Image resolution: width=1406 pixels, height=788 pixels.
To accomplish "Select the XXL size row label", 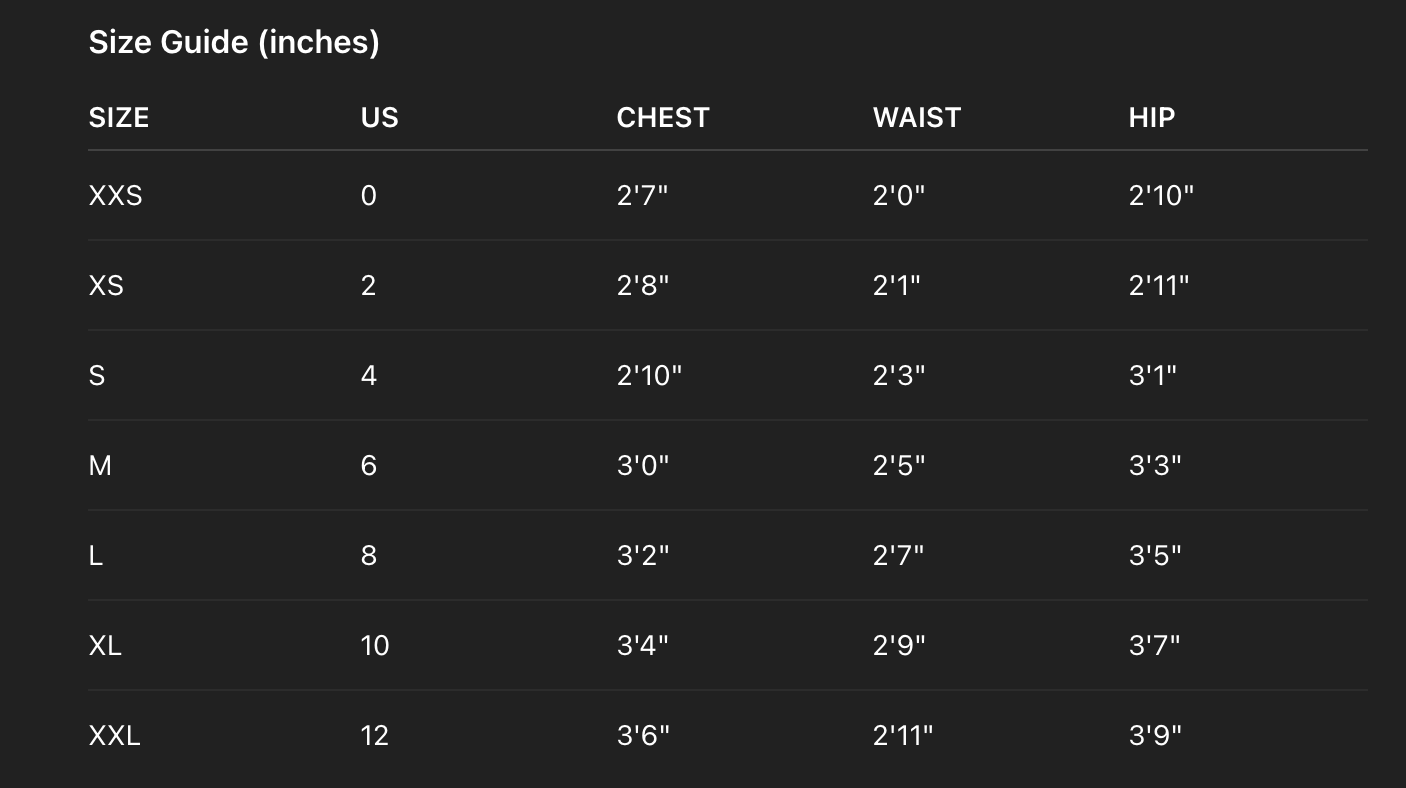I will coord(115,735).
